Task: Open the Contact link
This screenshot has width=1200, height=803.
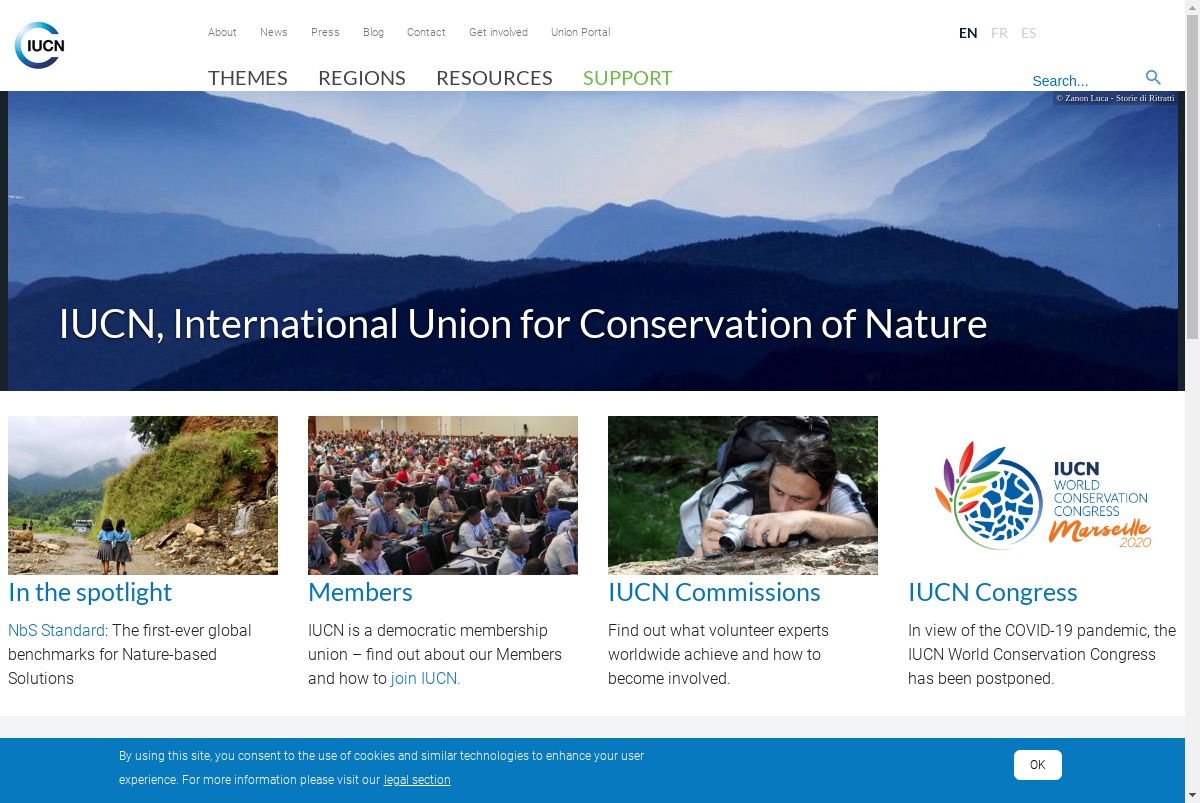Action: [x=426, y=32]
